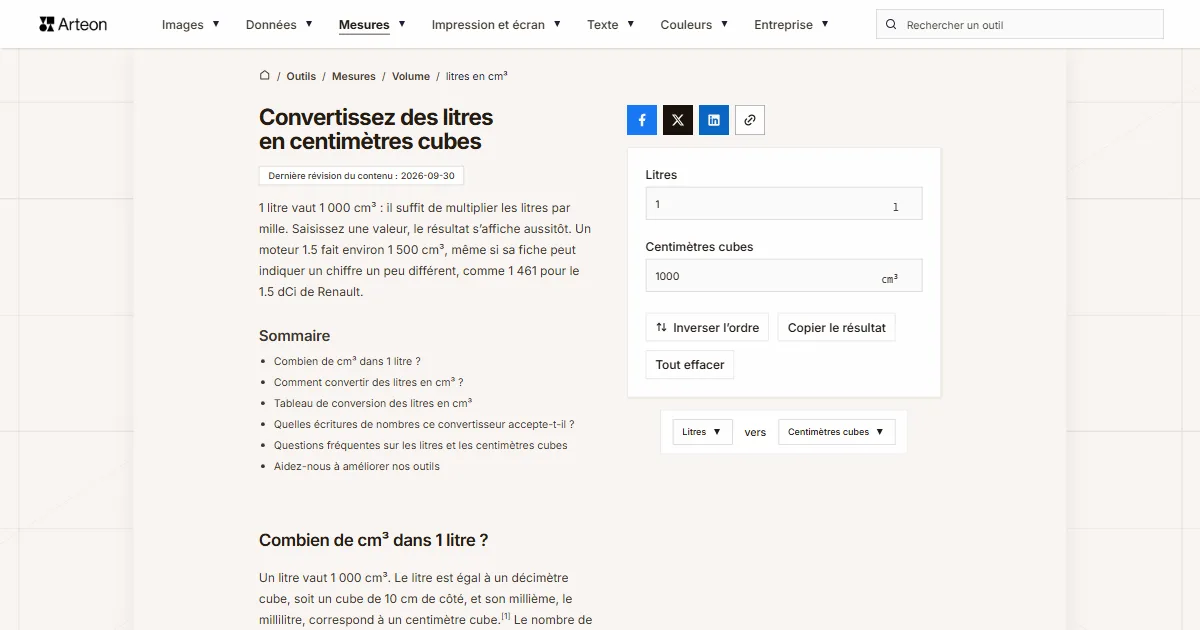Jump to Comment convertir des litres en cm³
1200x630 pixels.
pos(368,382)
